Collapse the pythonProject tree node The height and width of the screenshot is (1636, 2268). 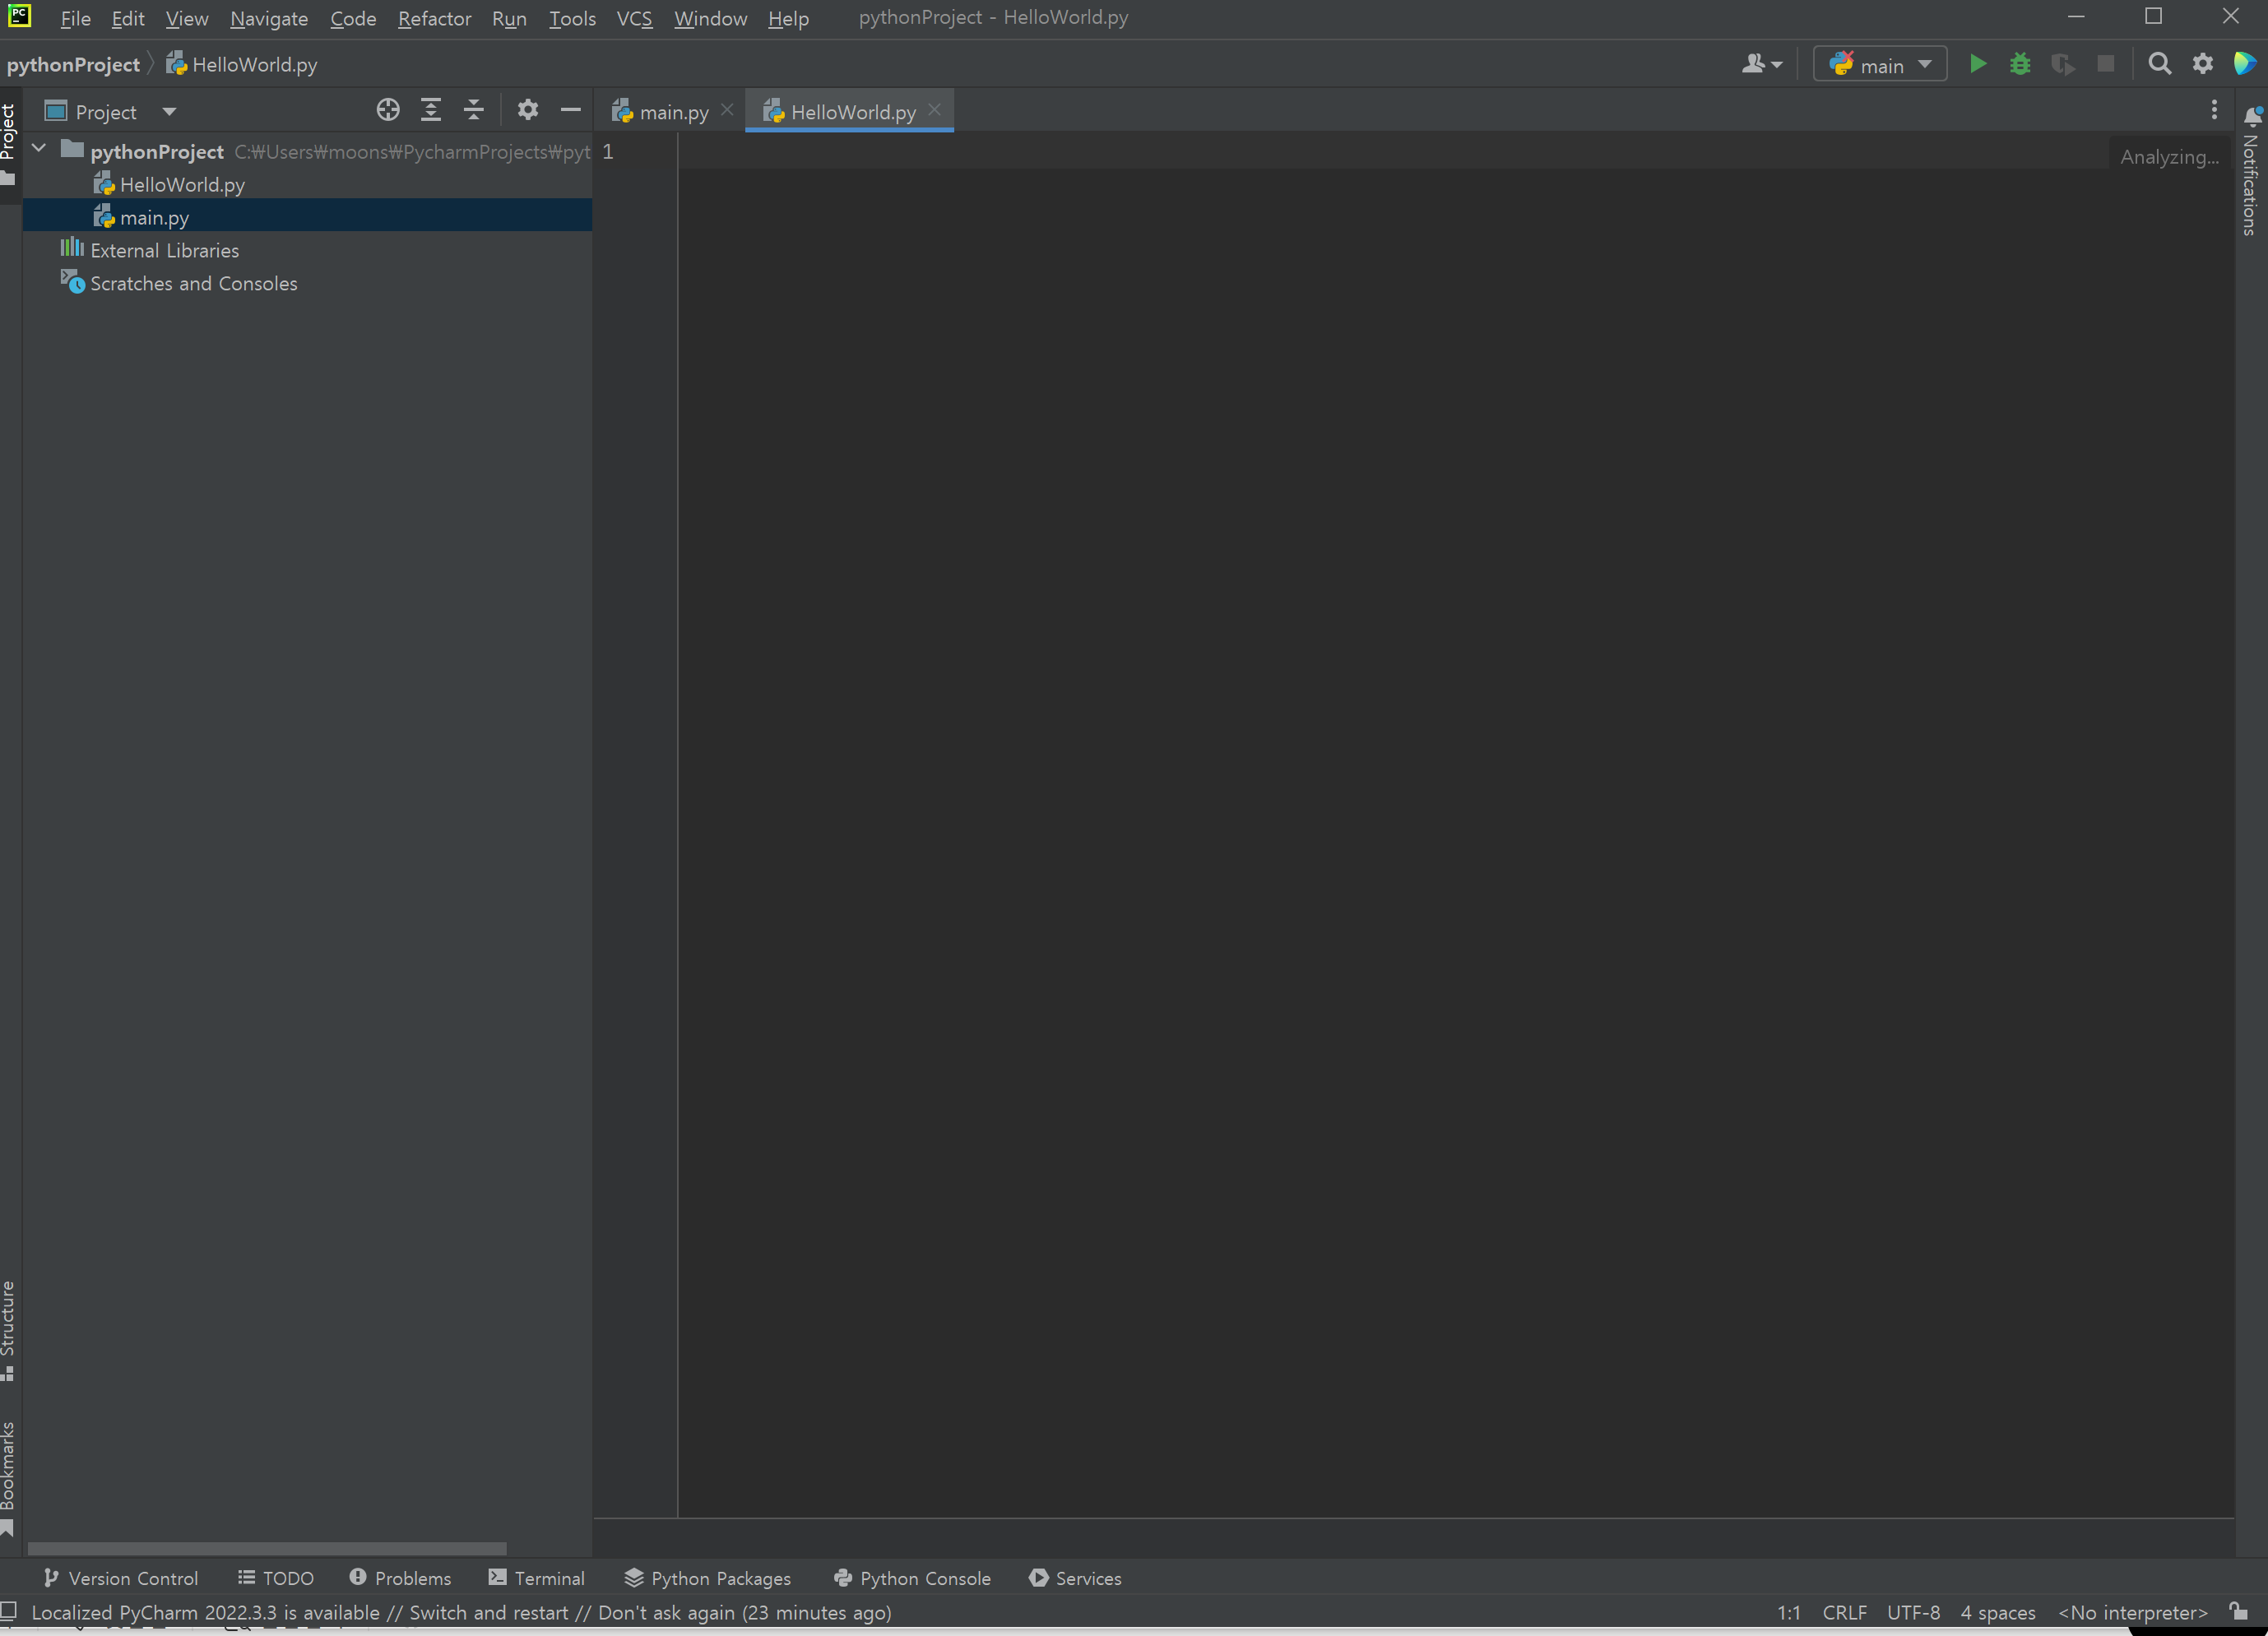point(40,150)
